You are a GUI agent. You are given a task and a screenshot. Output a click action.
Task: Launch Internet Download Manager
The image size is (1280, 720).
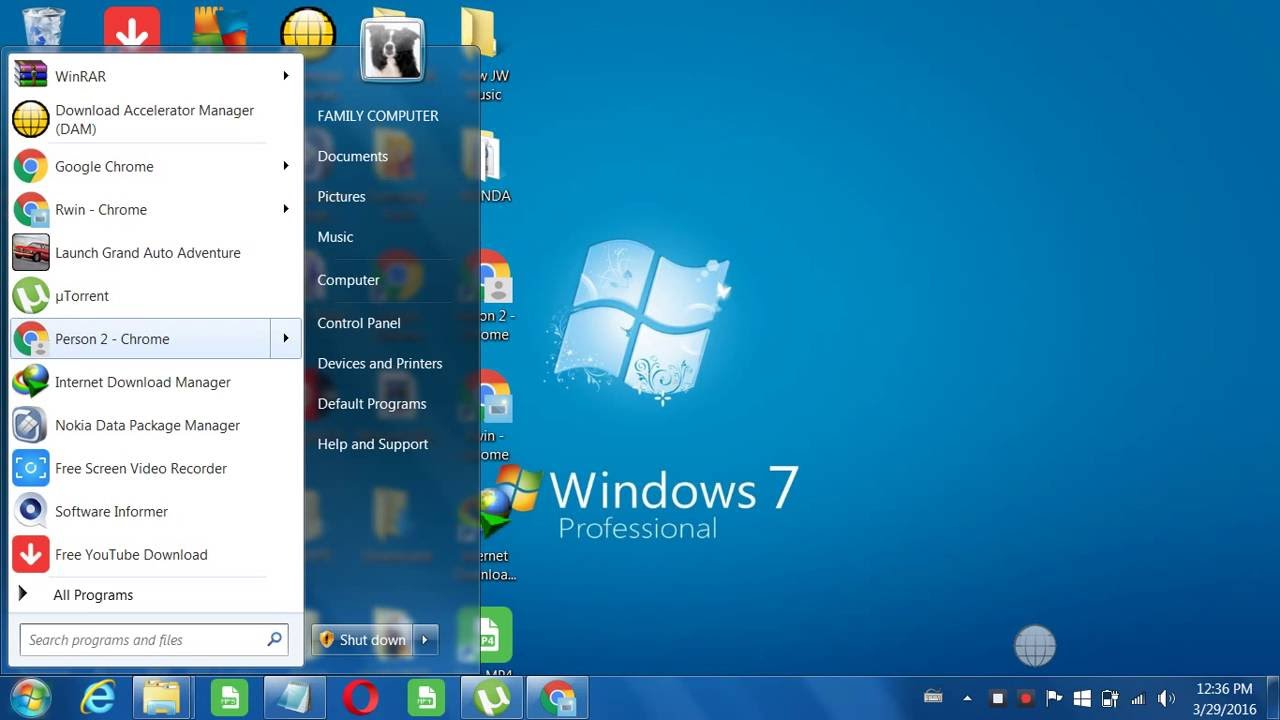click(154, 382)
